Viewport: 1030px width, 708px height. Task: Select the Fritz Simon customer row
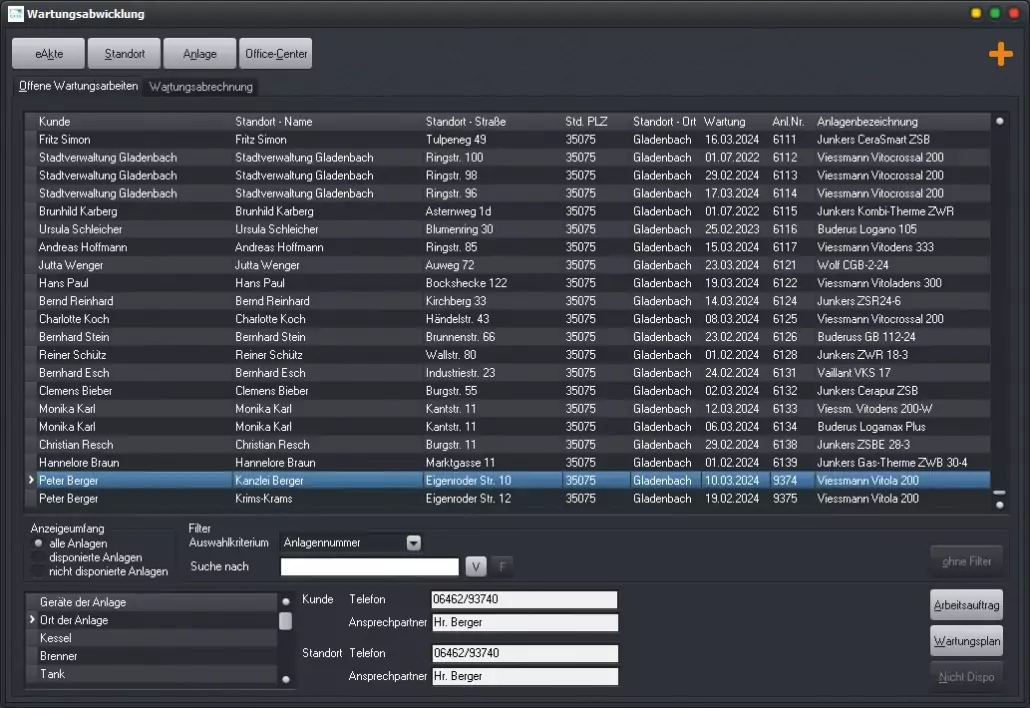tap(507, 139)
